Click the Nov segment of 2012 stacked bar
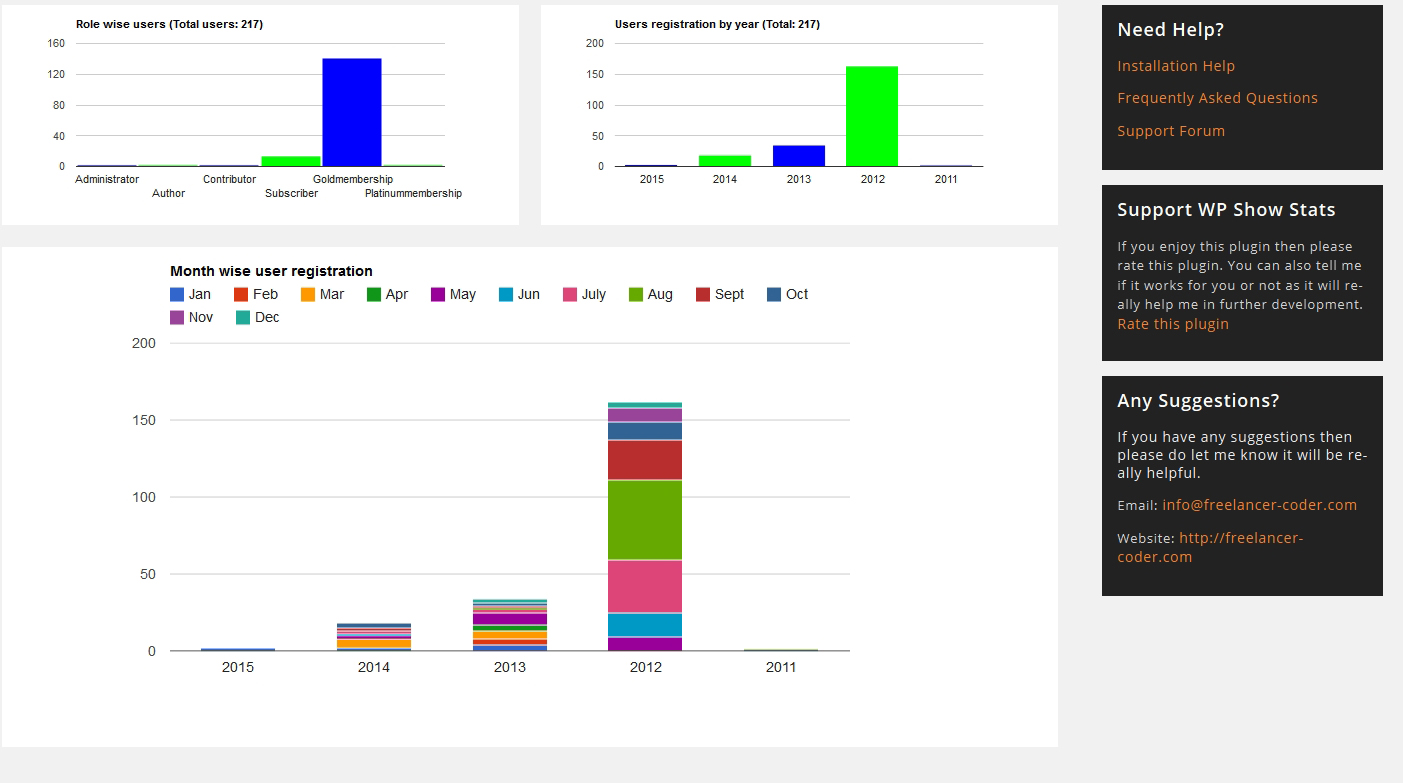The width and height of the screenshot is (1403, 783). [x=645, y=415]
